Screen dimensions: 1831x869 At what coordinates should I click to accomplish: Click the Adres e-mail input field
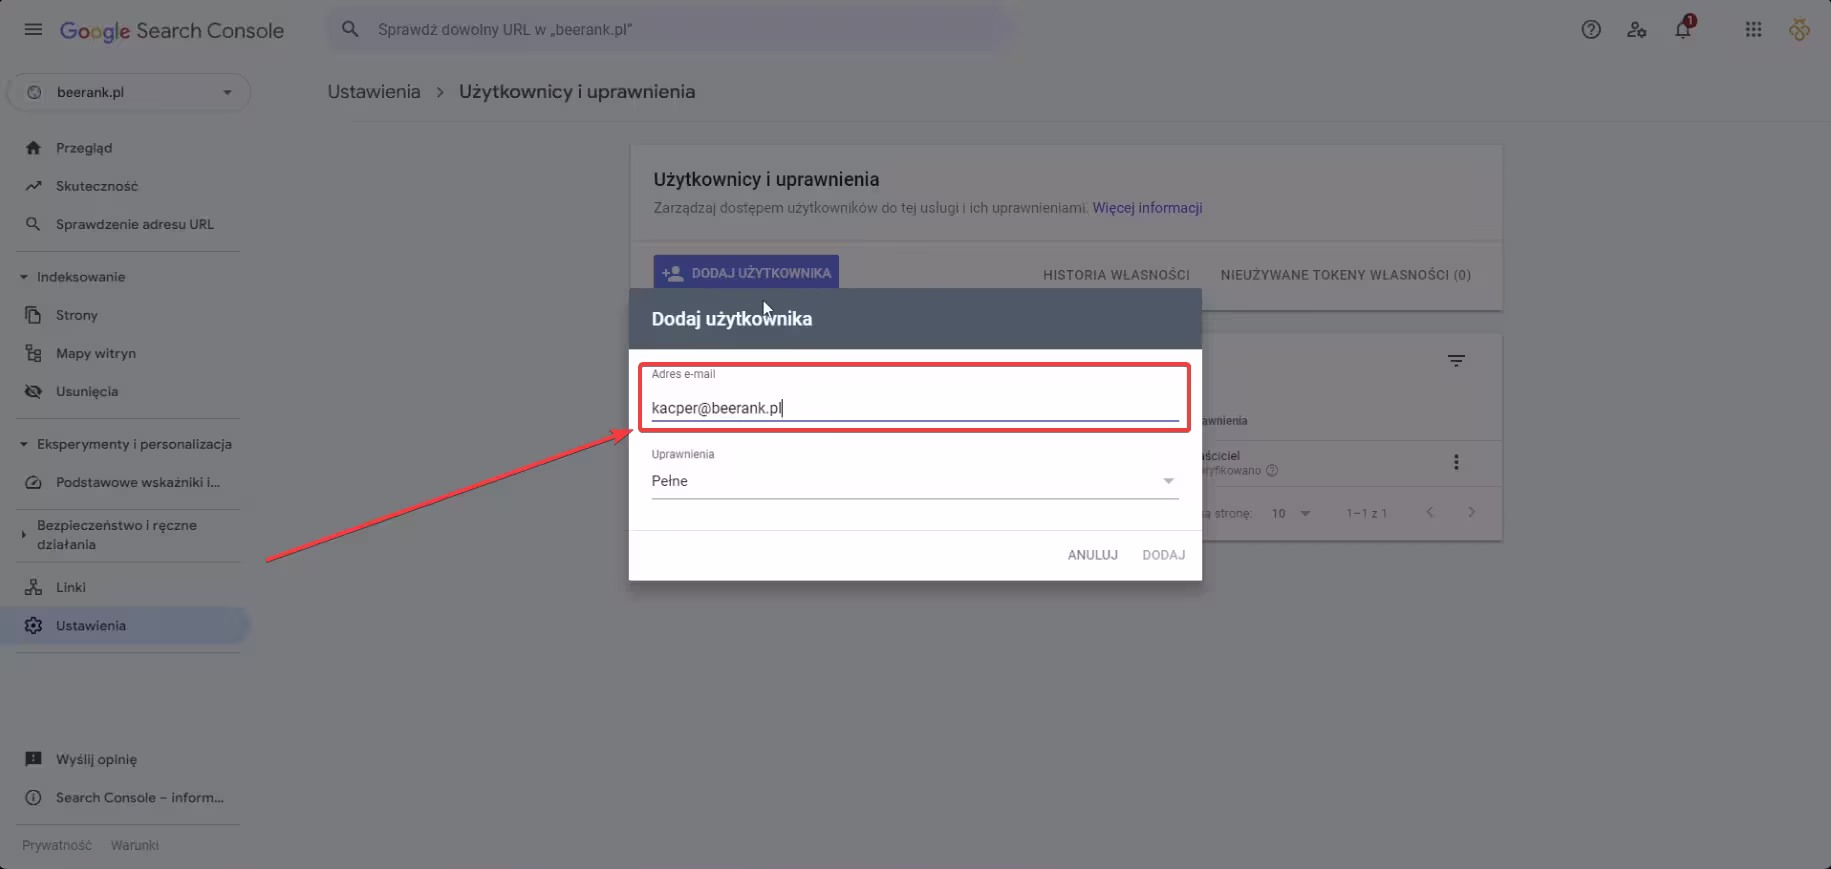pyautogui.click(x=914, y=407)
